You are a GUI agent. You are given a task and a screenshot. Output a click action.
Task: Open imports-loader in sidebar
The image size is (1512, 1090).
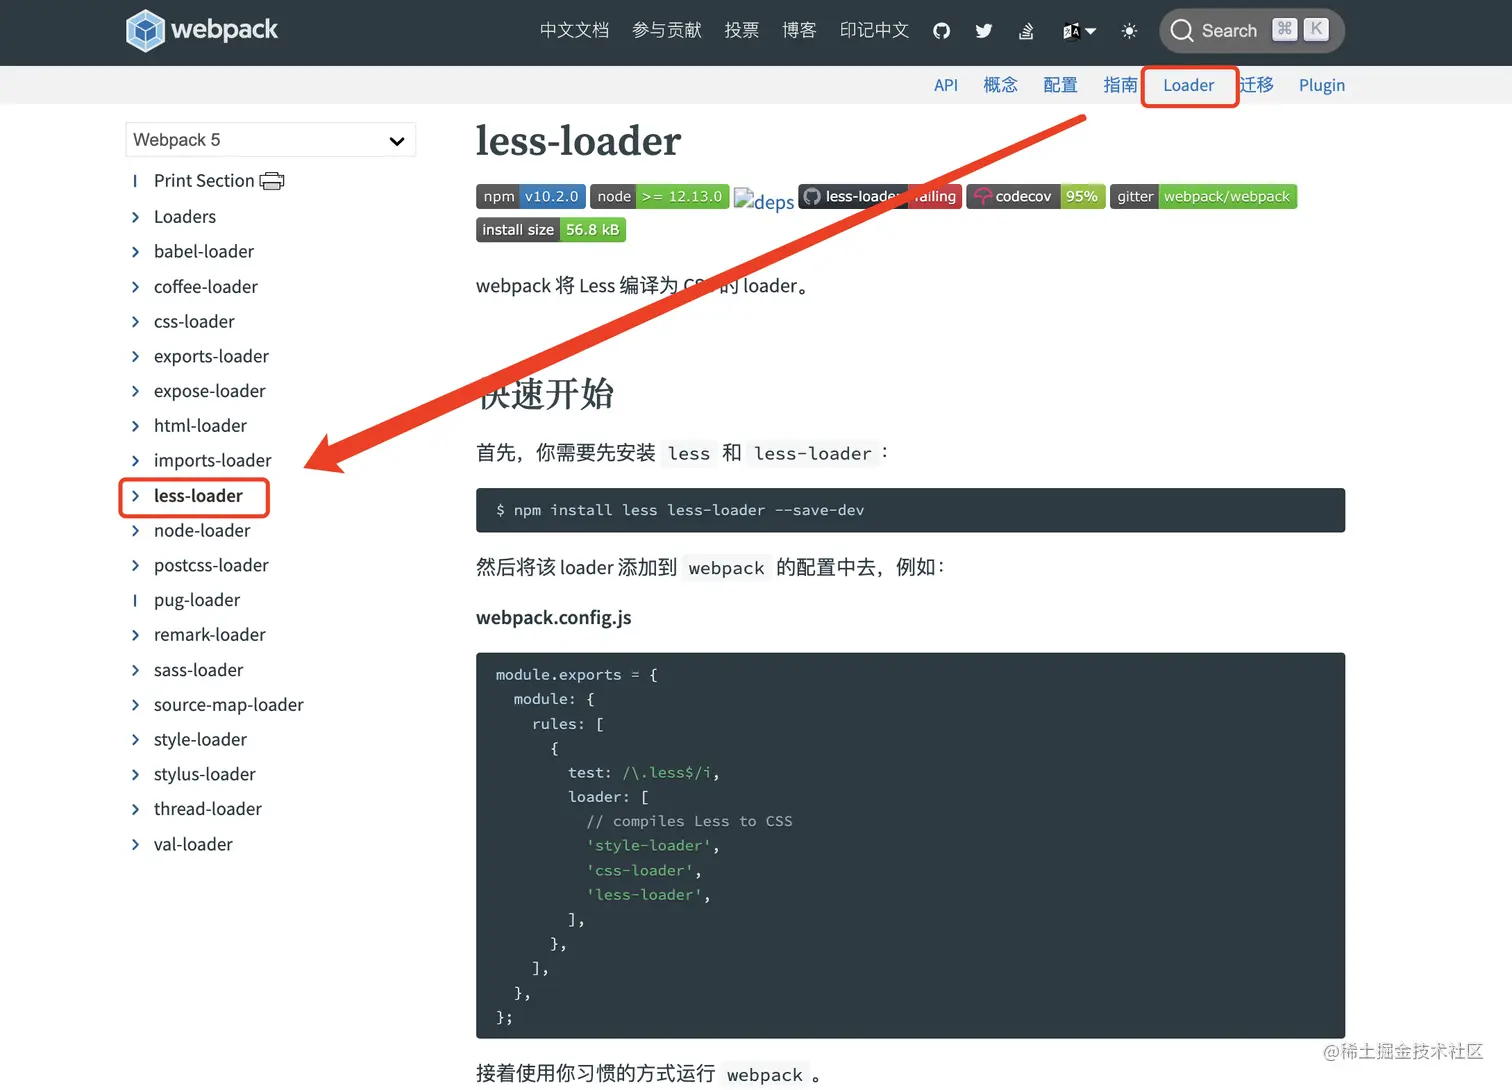coord(212,461)
